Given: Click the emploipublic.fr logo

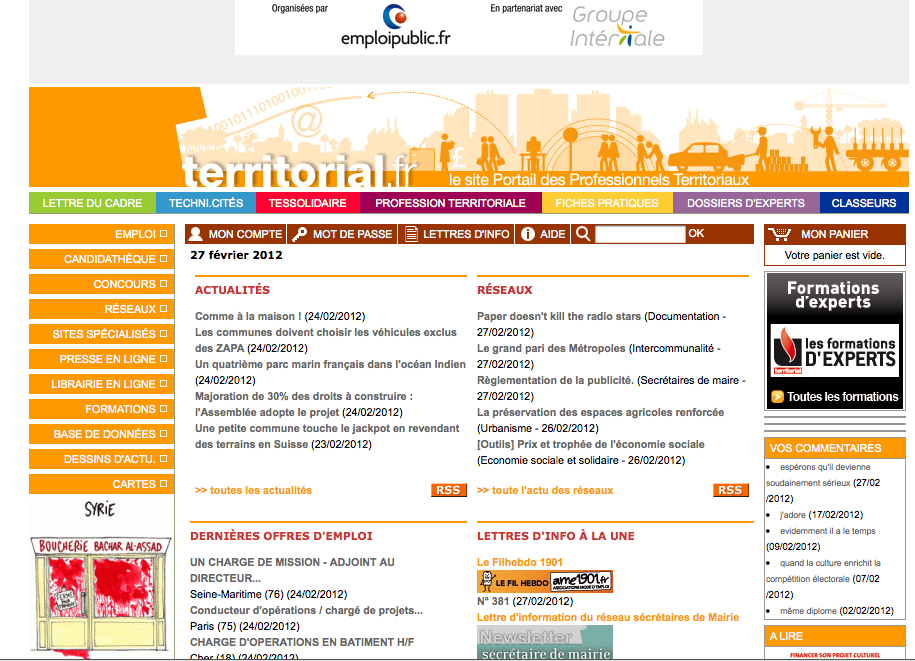Looking at the screenshot, I should (x=396, y=26).
